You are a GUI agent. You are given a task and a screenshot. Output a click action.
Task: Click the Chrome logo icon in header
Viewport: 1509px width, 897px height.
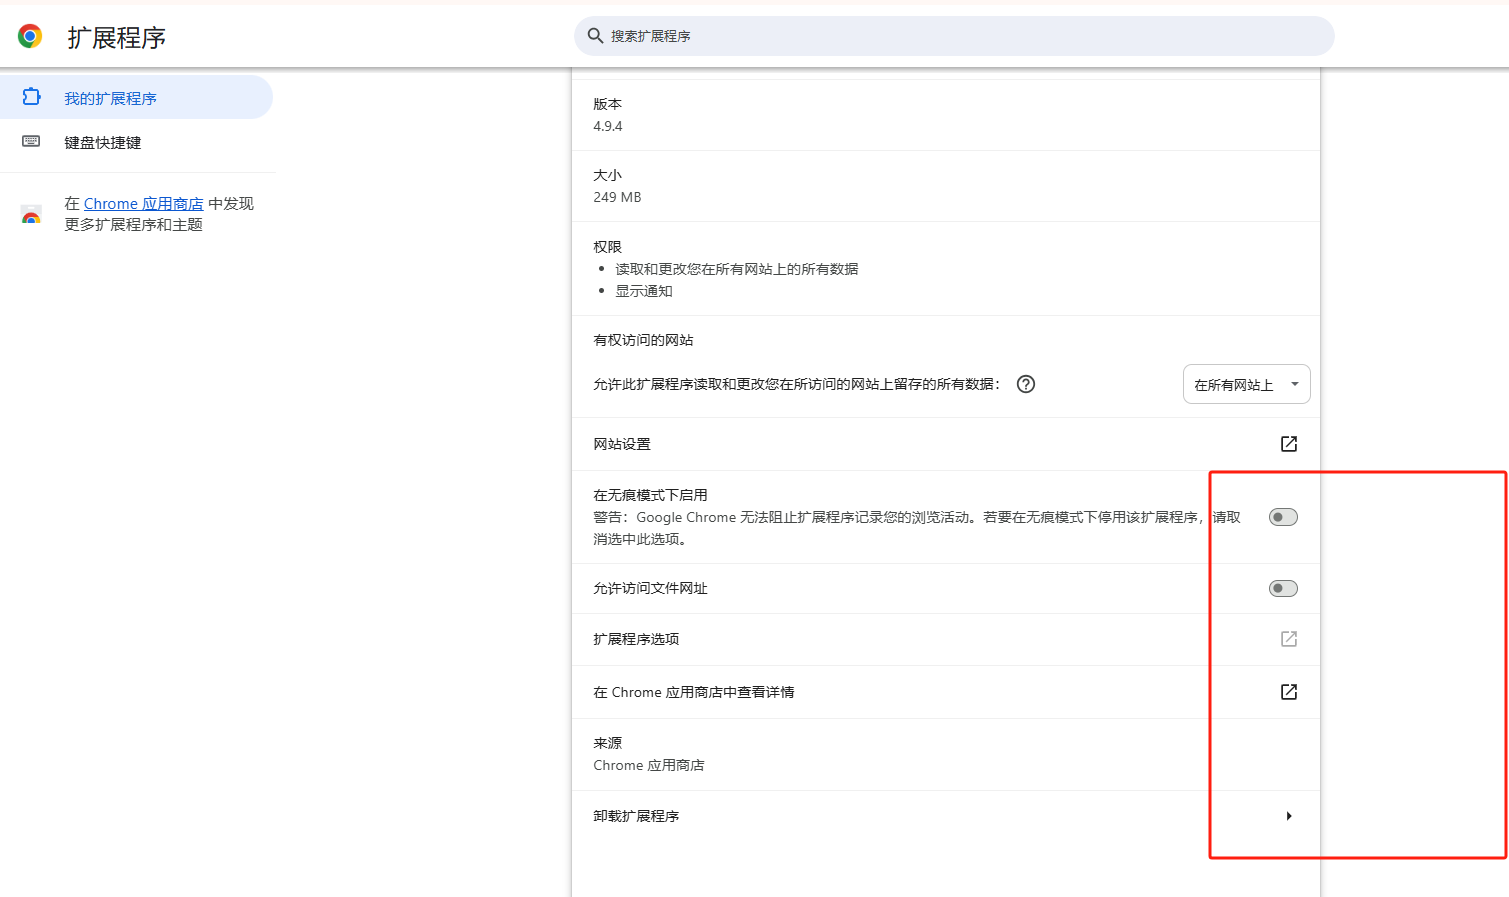[30, 37]
